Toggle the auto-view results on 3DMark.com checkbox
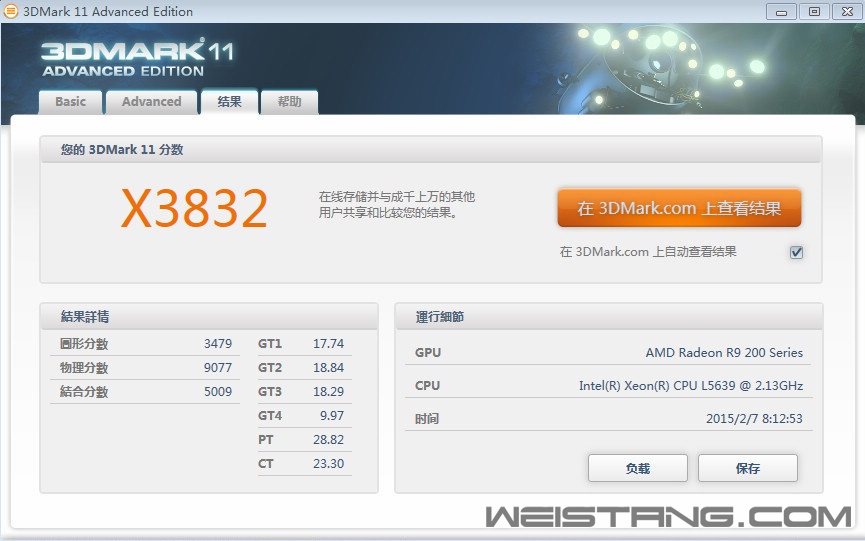Viewport: 865px width, 541px height. pos(796,252)
